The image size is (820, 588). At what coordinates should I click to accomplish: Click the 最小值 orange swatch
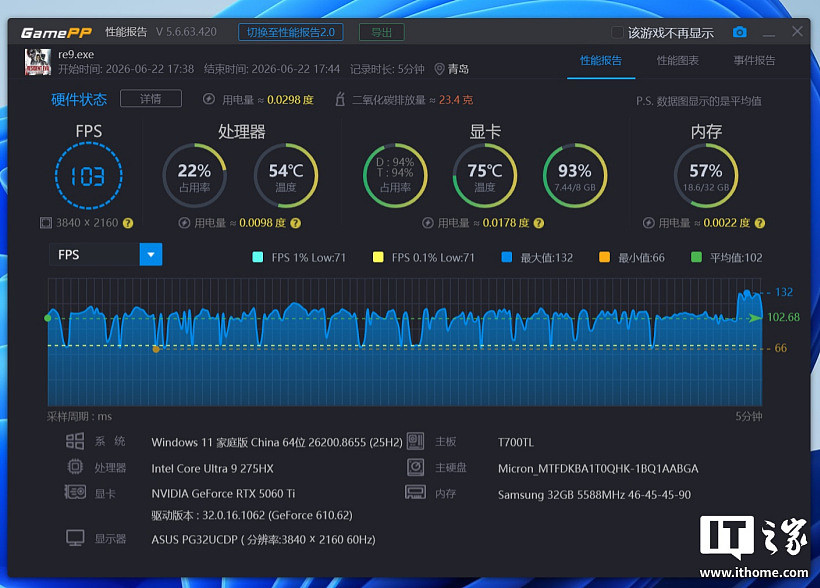[x=605, y=257]
